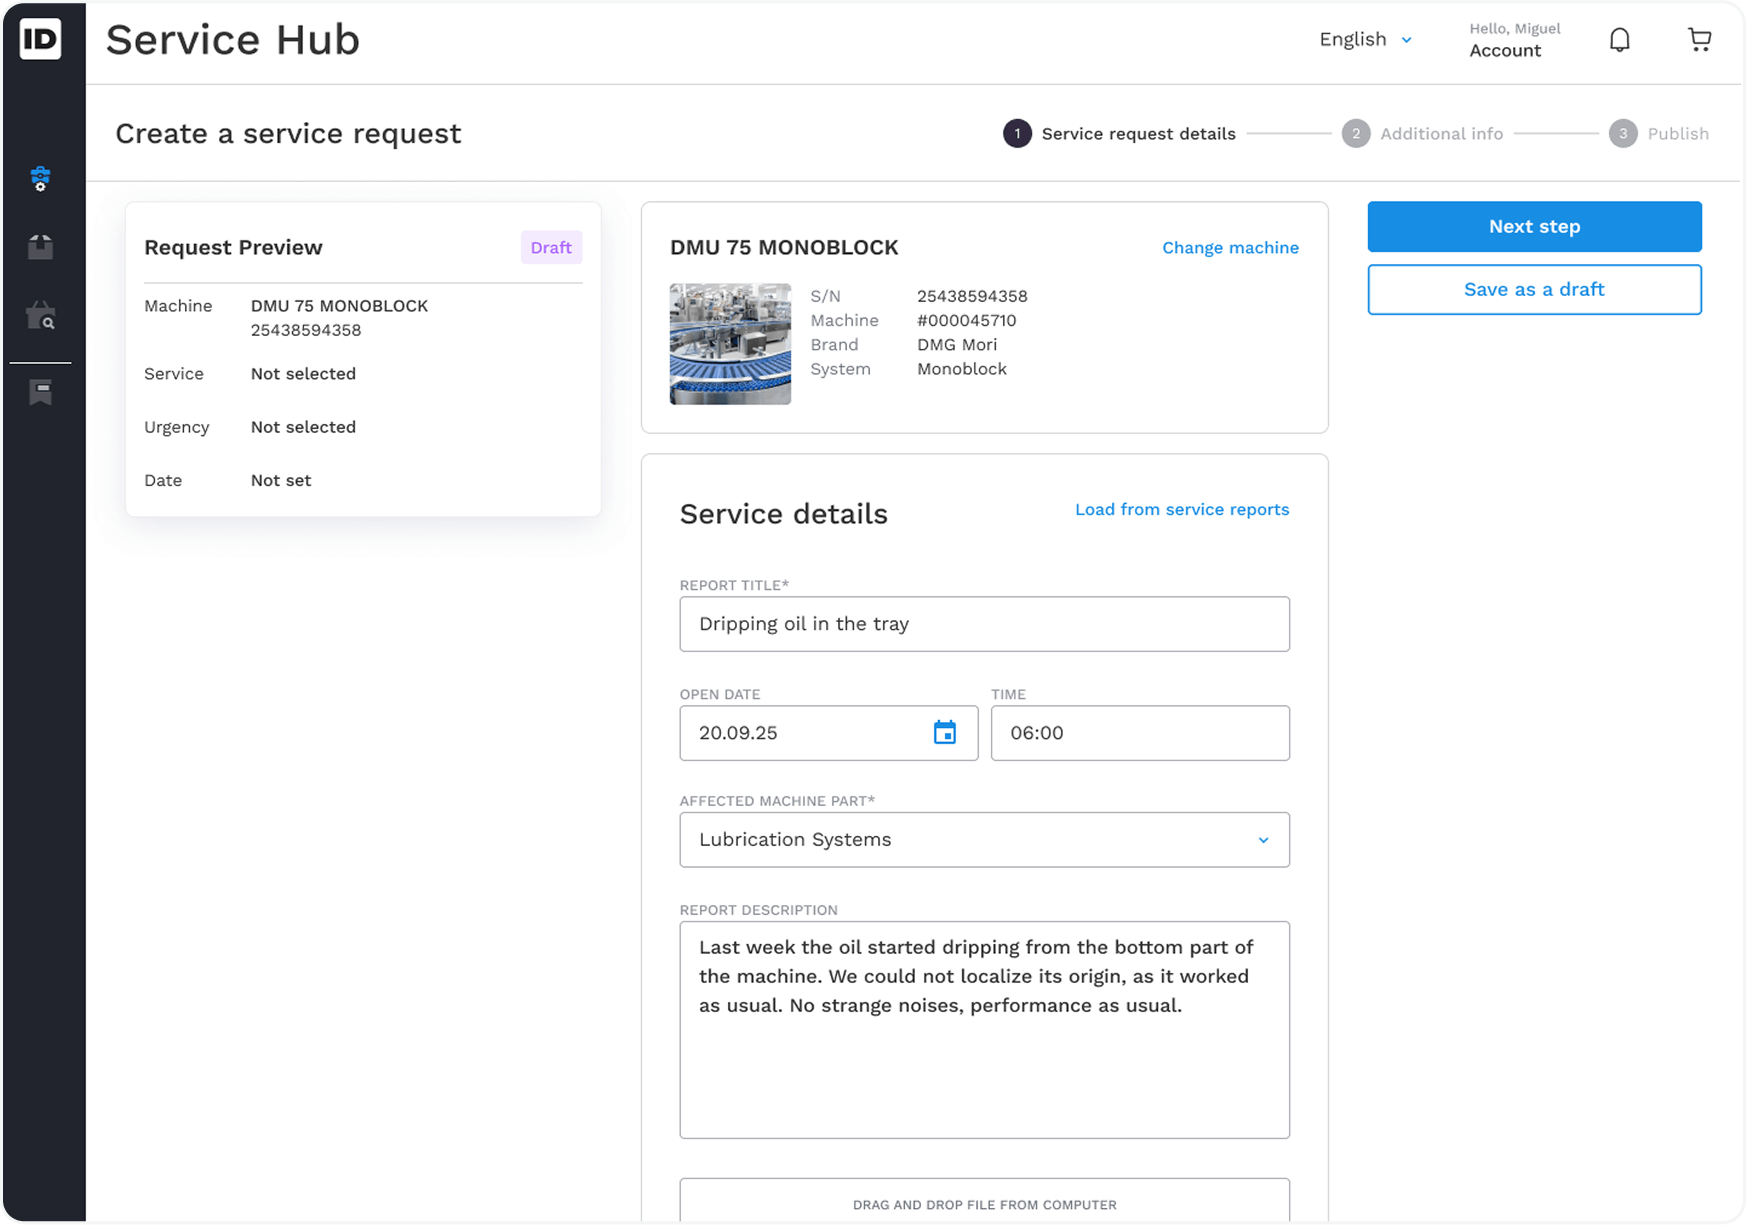Viewport: 1746px width, 1225px height.
Task: Click Load from service reports link
Action: (x=1181, y=510)
